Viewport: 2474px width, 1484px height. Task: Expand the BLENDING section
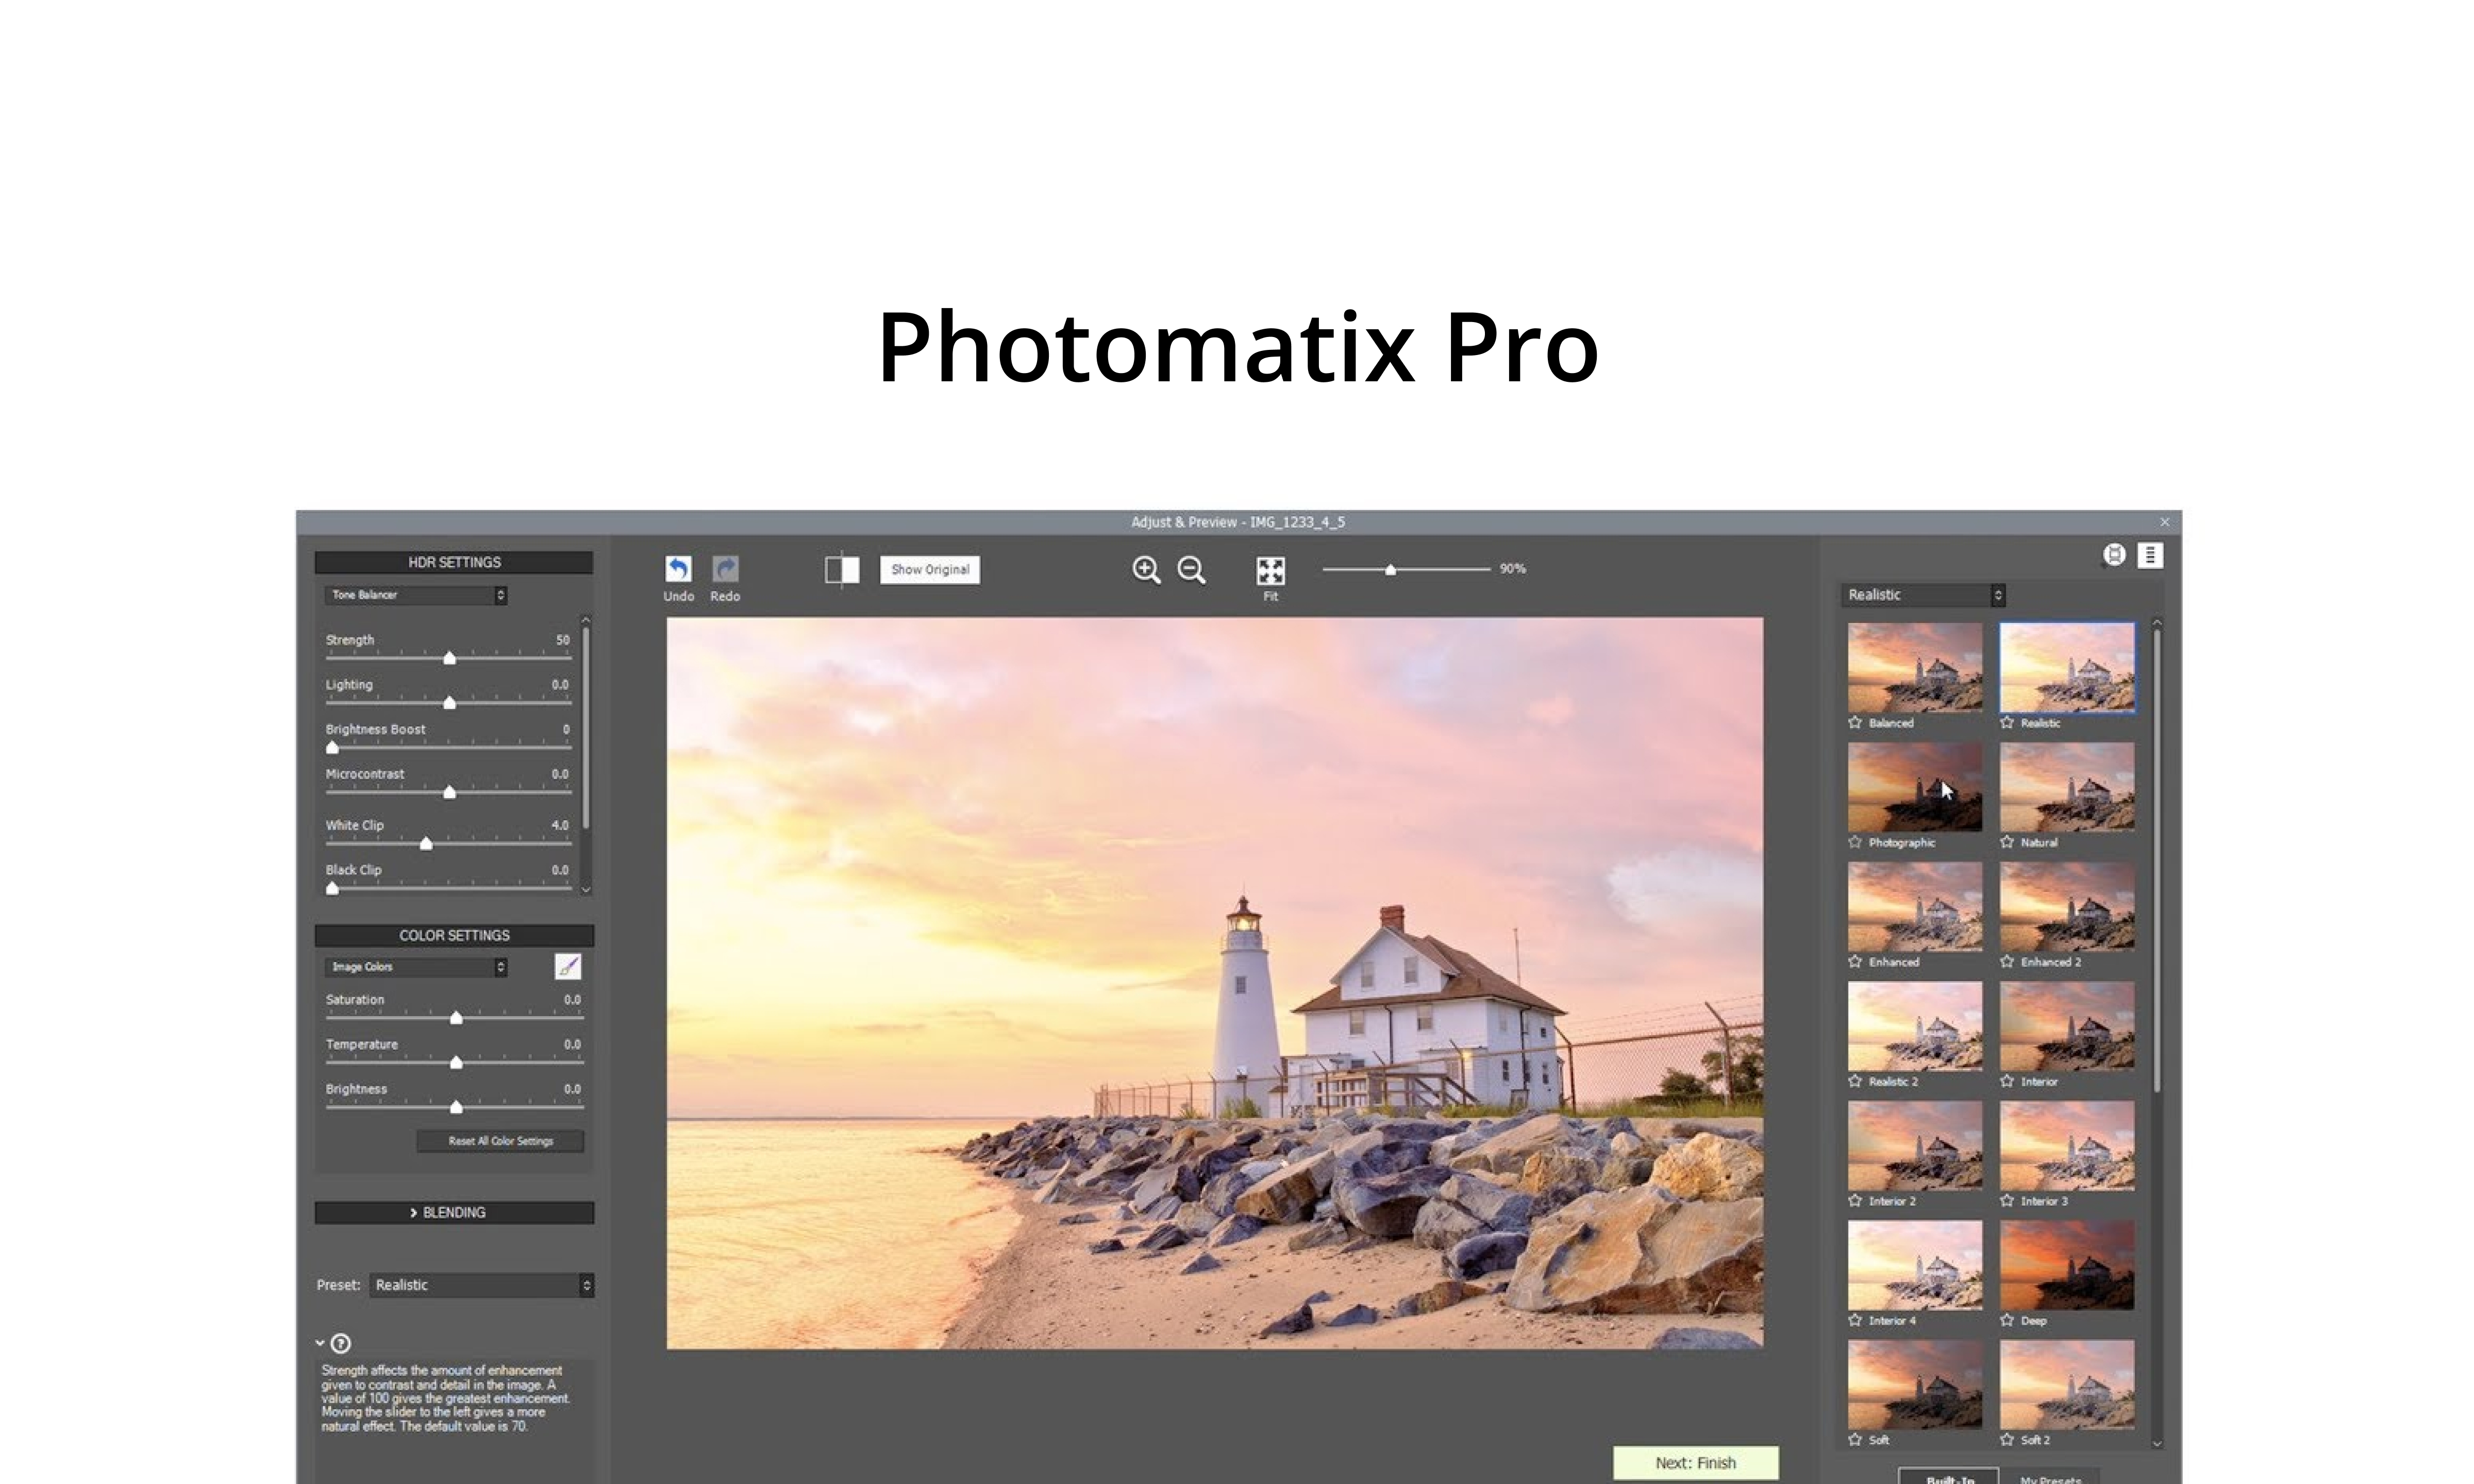(x=454, y=1212)
